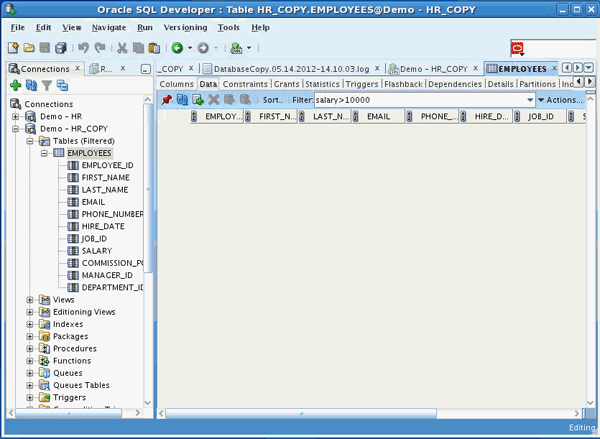Screen dimensions: 600x439
Task: Click the SQL Worksheet connection icon
Action: click(x=236, y=48)
